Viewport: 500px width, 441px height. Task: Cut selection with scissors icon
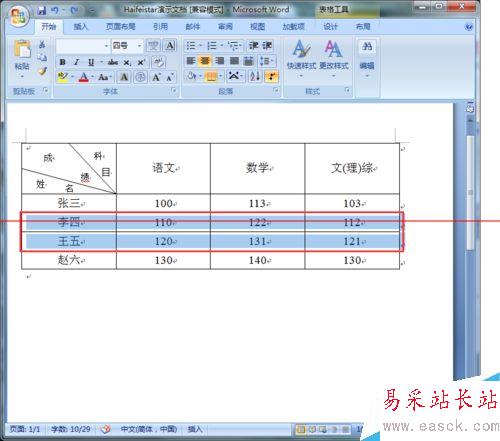[42, 44]
